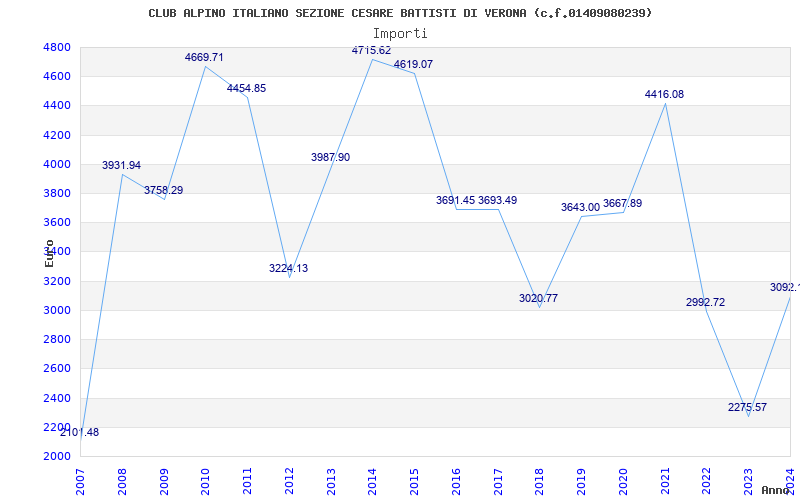Click the 2009 x-axis year
Viewport: 800px width, 500px height.
tap(164, 482)
